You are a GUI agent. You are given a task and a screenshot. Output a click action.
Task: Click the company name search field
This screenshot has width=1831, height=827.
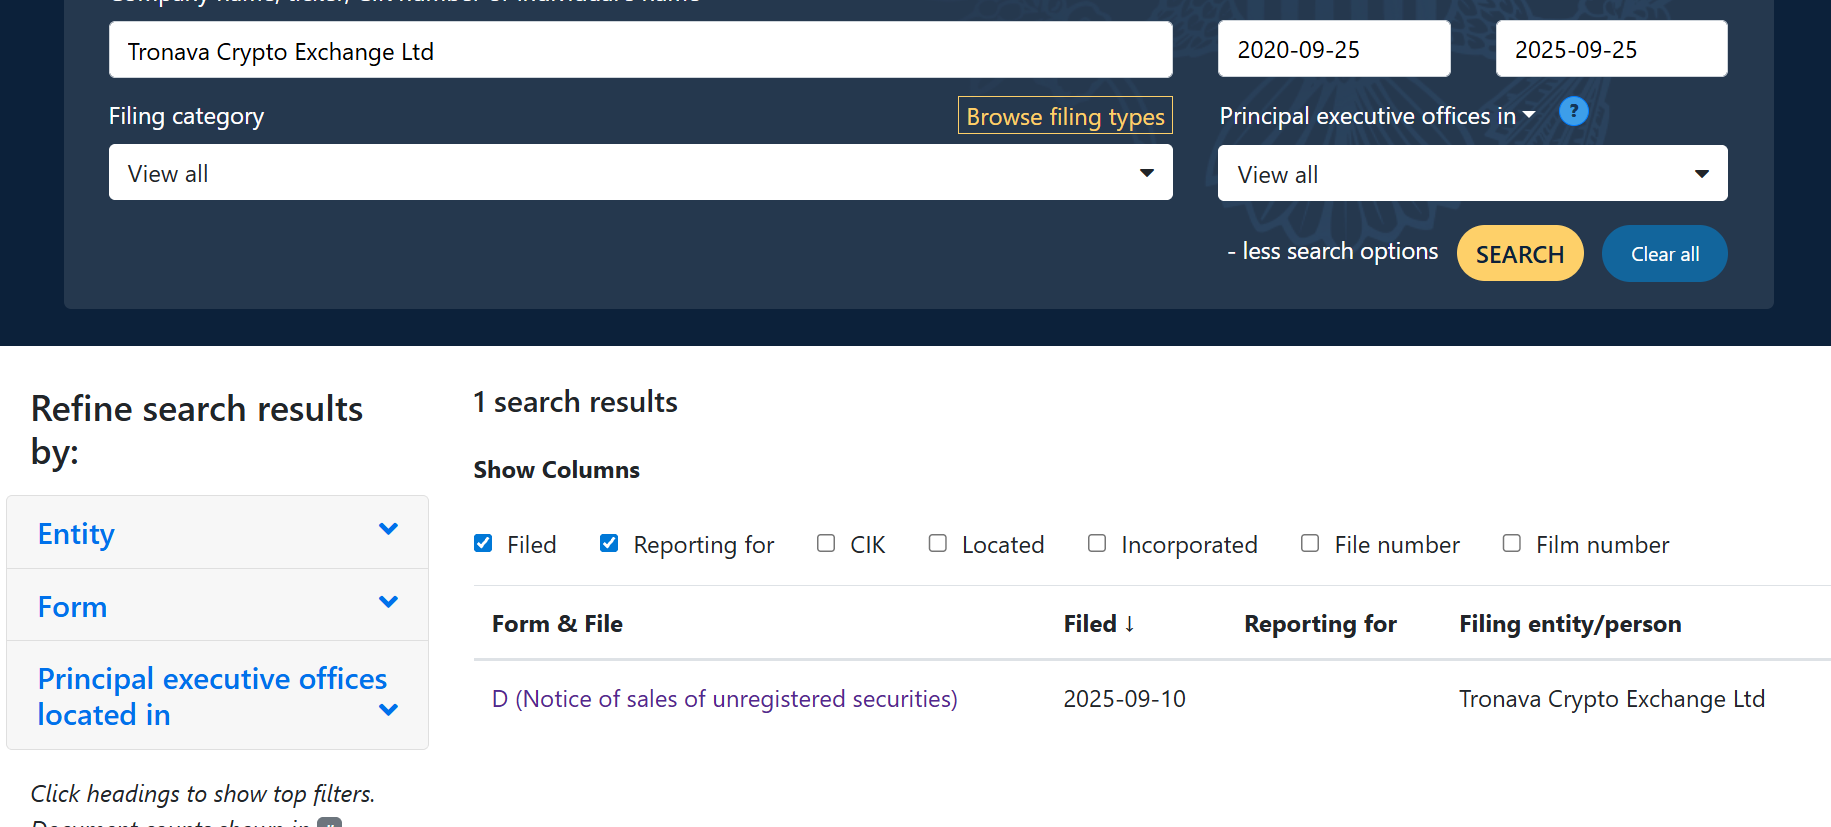640,51
